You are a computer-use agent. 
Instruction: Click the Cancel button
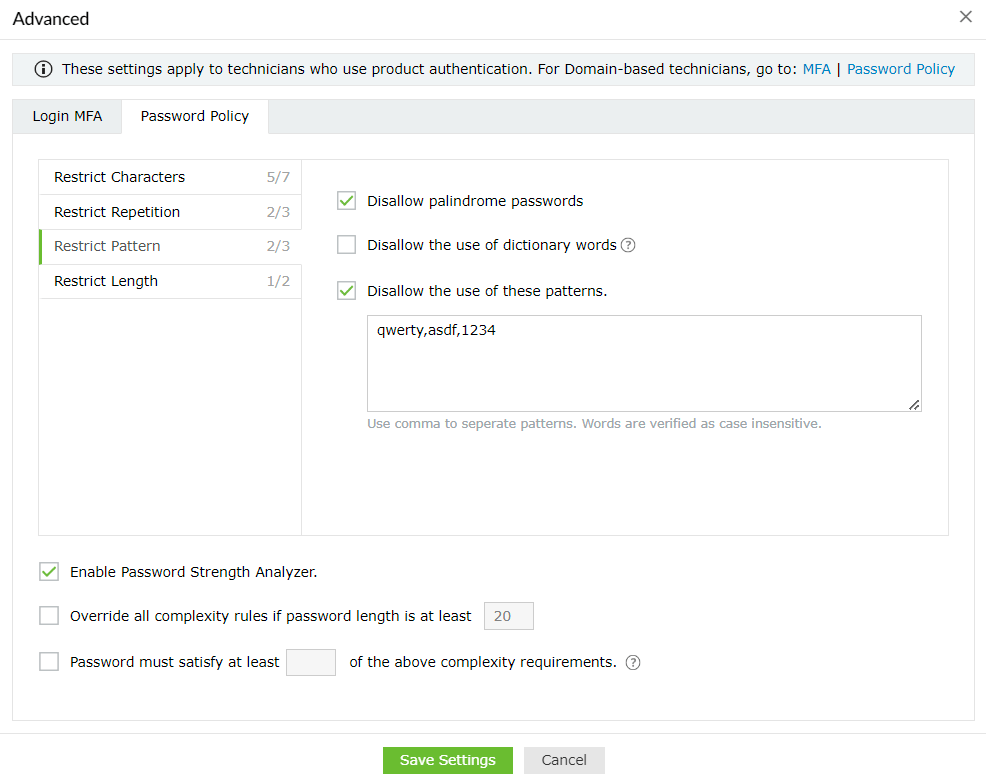[564, 760]
